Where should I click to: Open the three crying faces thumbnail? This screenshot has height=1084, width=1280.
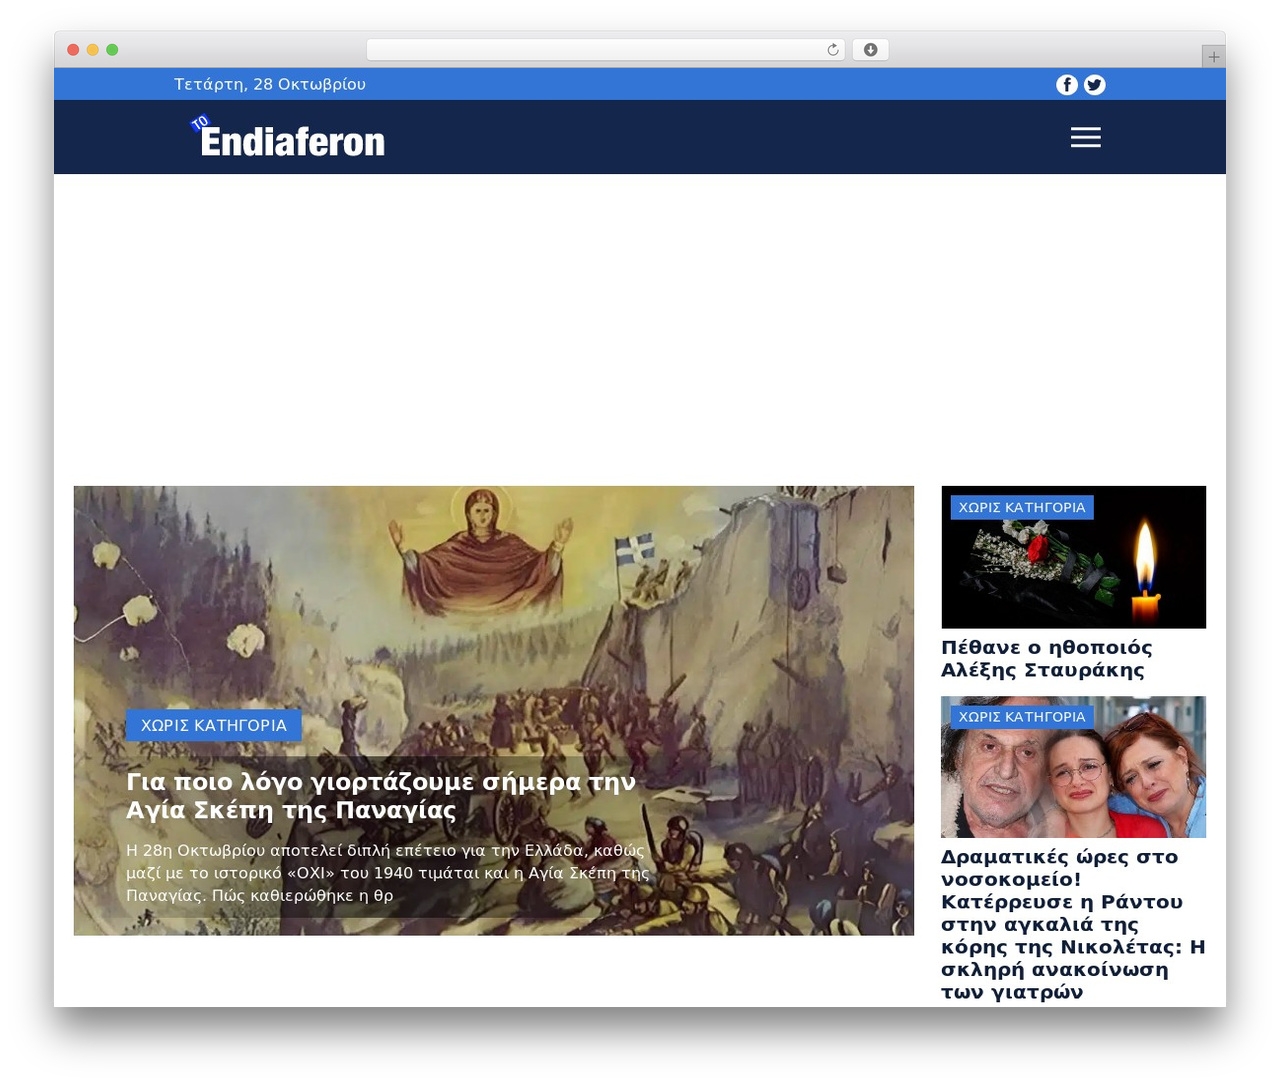(x=1074, y=767)
